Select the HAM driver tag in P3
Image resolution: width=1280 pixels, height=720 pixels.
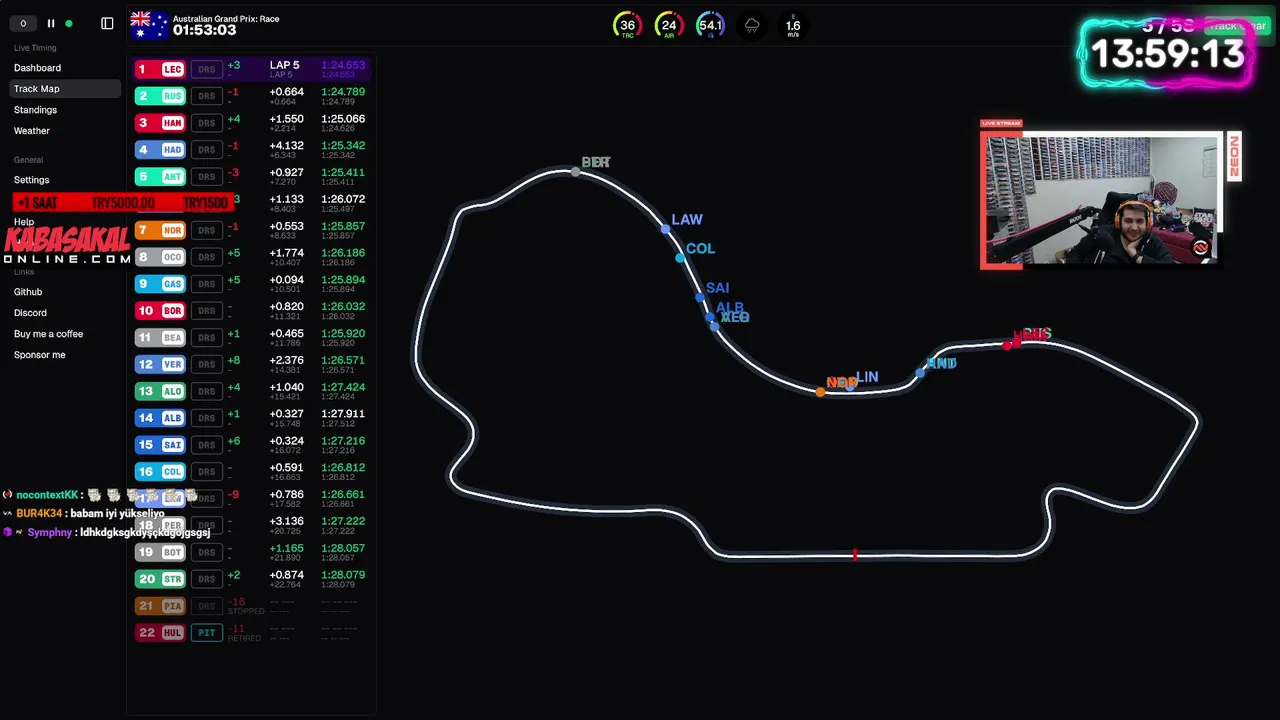point(160,123)
